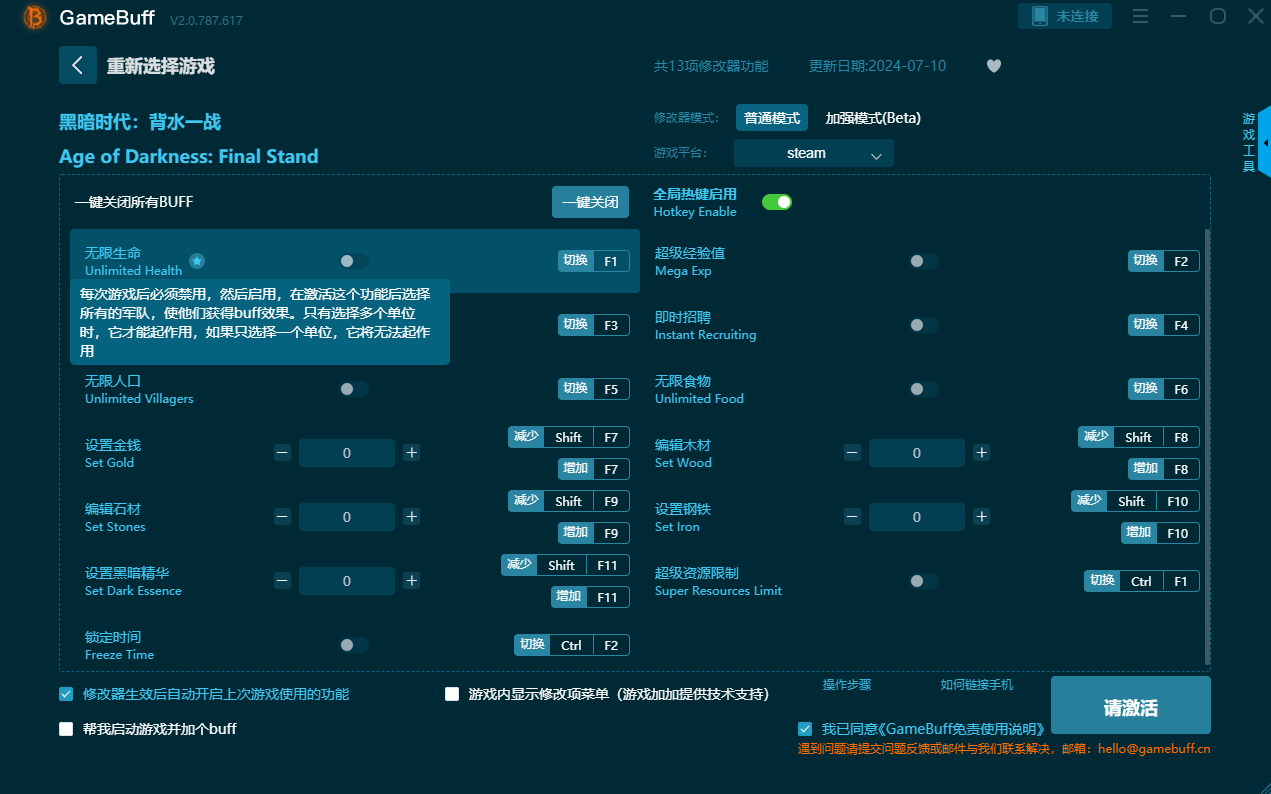Click Set Iron value input field
This screenshot has height=794, width=1271.
tap(917, 517)
